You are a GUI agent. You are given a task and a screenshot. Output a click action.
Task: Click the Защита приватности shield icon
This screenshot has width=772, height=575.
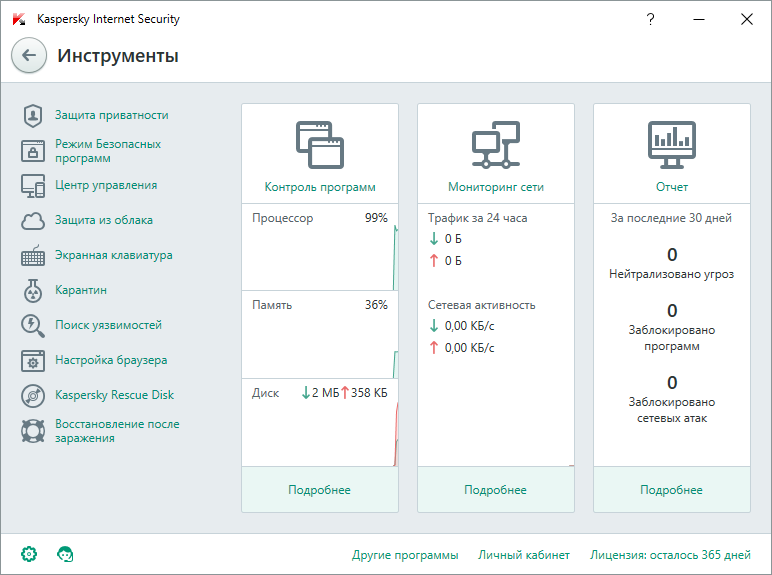point(33,116)
